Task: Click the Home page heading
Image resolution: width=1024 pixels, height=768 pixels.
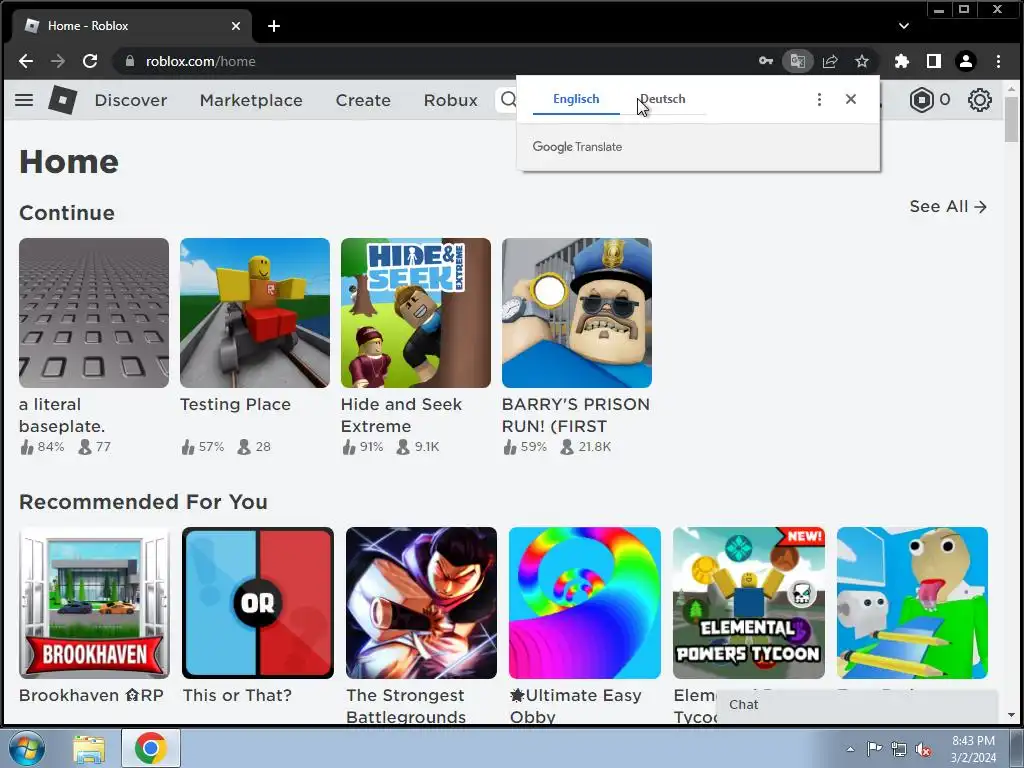Action: point(69,161)
